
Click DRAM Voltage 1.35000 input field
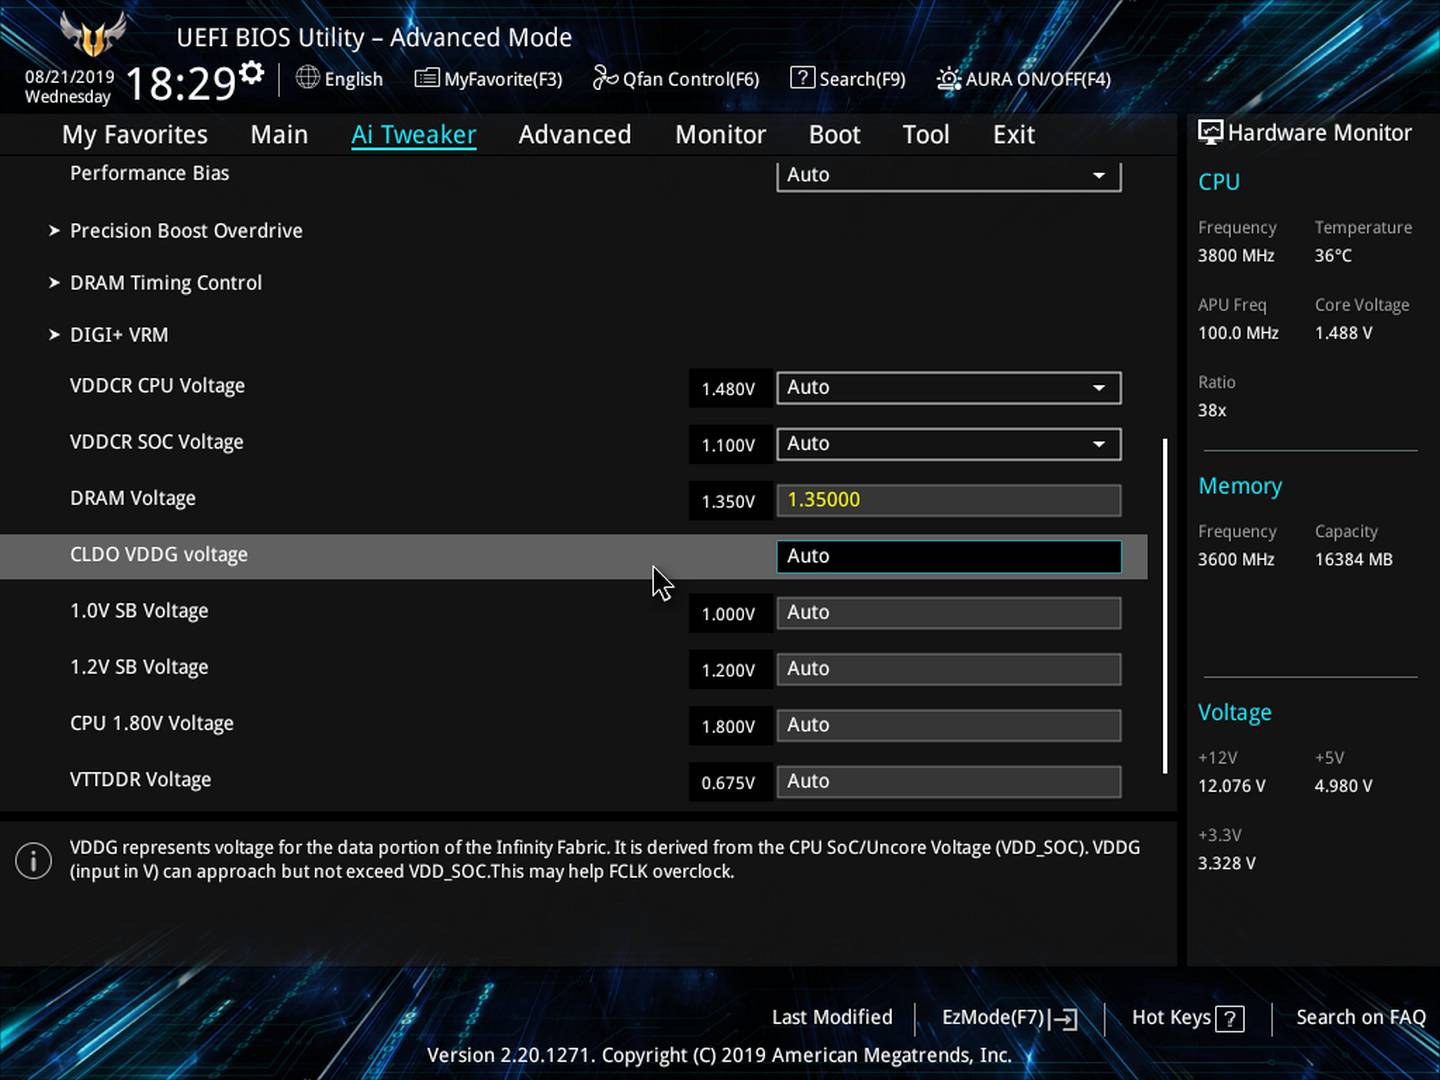[x=949, y=500]
